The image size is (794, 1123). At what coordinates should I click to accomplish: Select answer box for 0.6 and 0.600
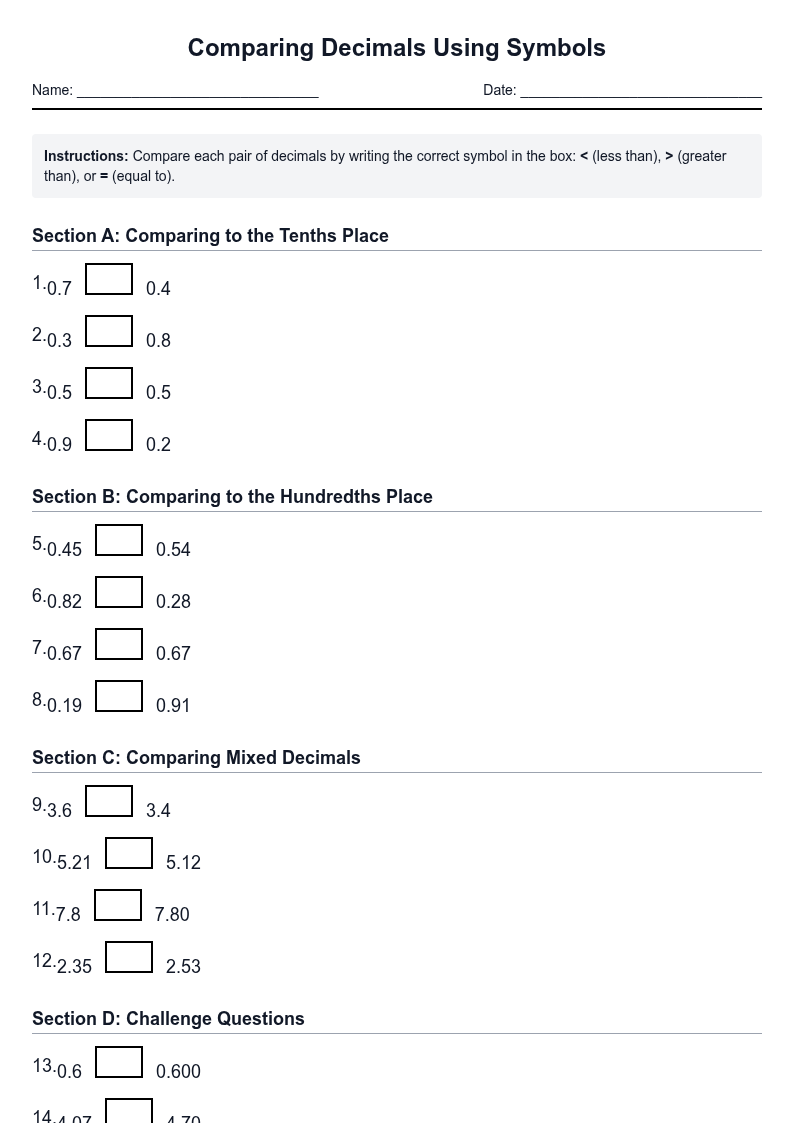tap(119, 1062)
